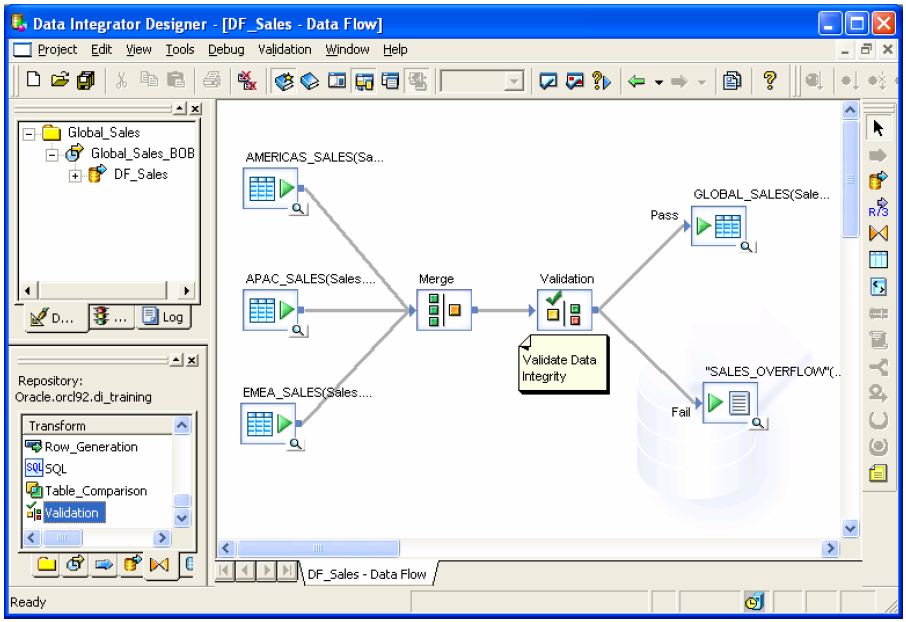Select the Merge transform node

point(444,310)
